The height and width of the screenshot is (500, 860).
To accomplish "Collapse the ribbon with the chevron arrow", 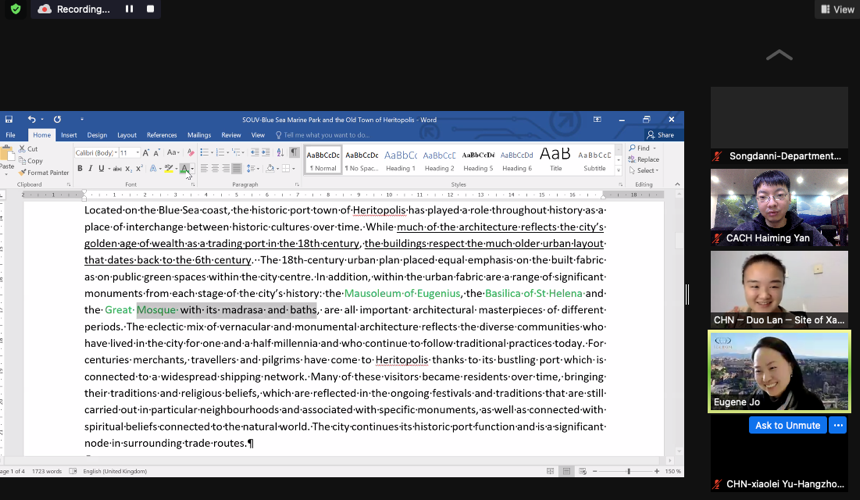I will point(677,184).
